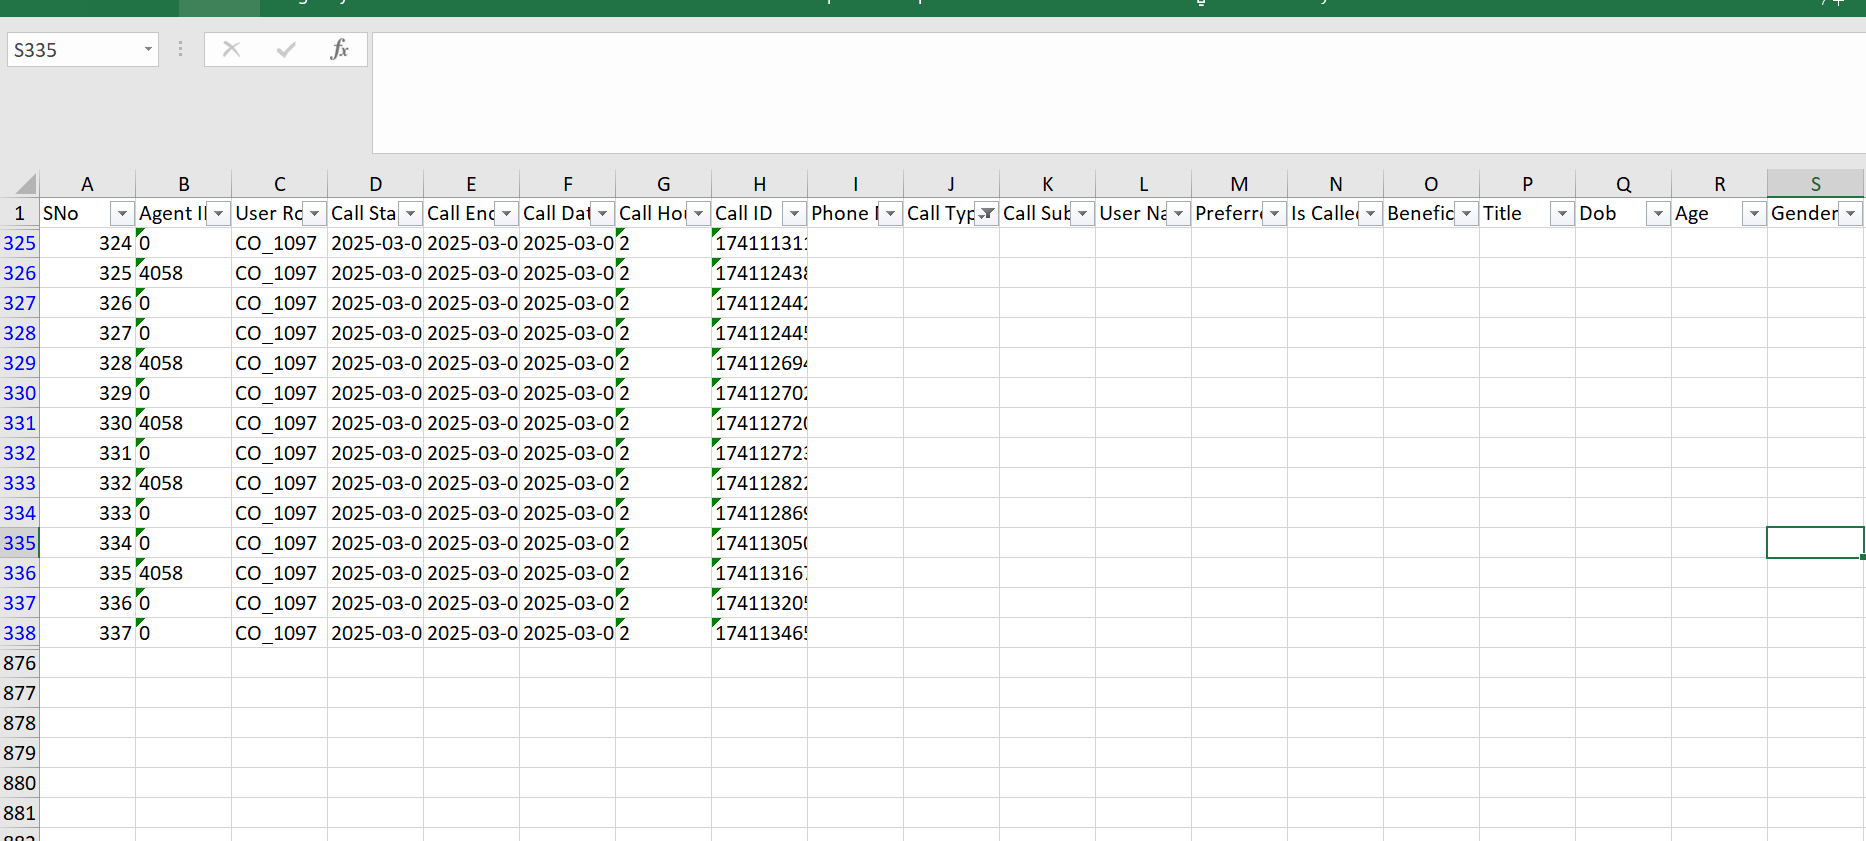Open the active filter icon on Call Type
Viewport: 1866px width, 841px height.
click(986, 213)
